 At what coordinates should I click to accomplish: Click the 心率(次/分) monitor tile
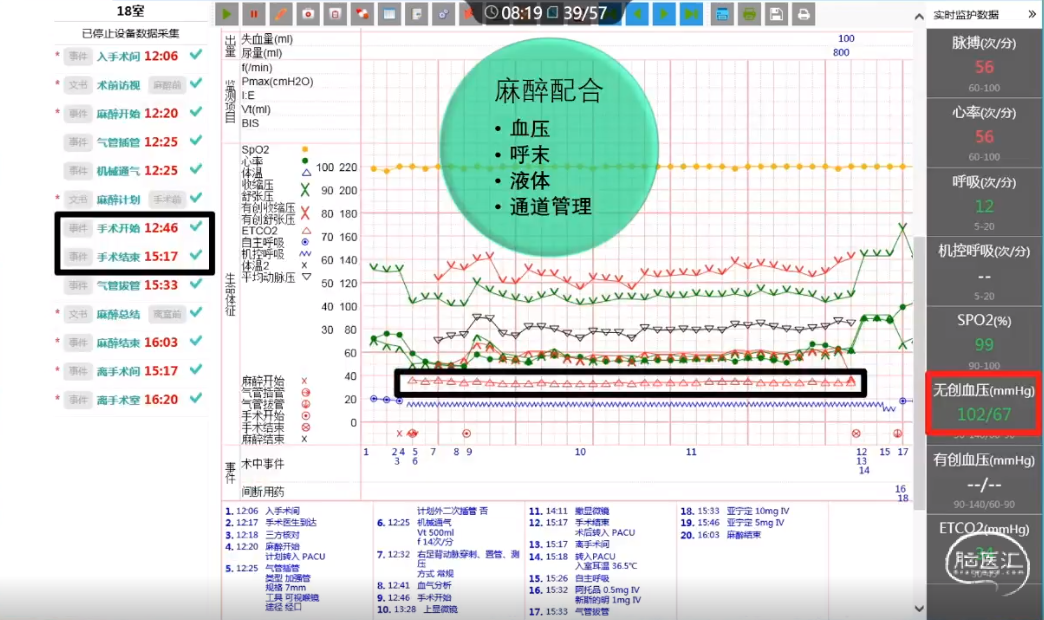coord(984,133)
